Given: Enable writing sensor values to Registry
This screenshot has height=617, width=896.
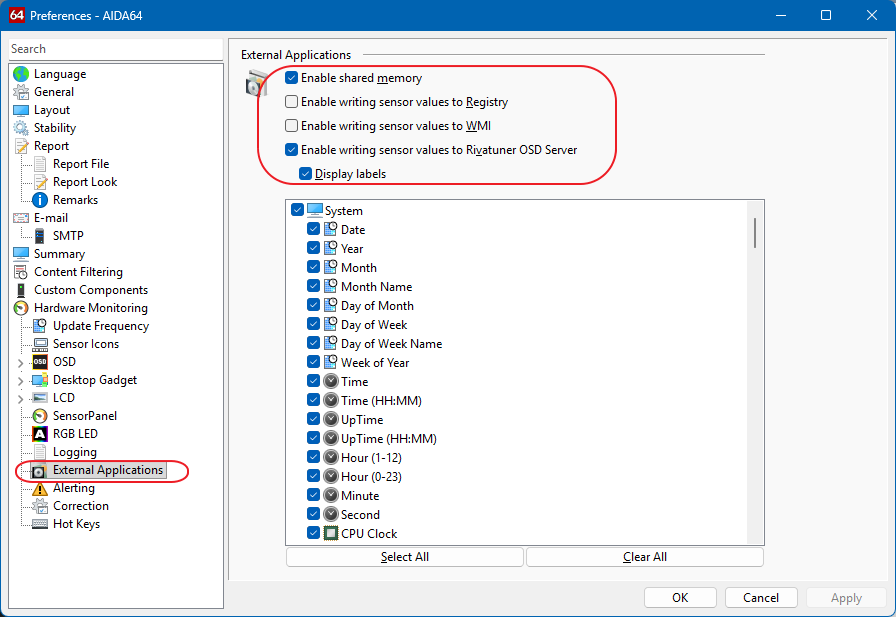Looking at the screenshot, I should [x=291, y=102].
